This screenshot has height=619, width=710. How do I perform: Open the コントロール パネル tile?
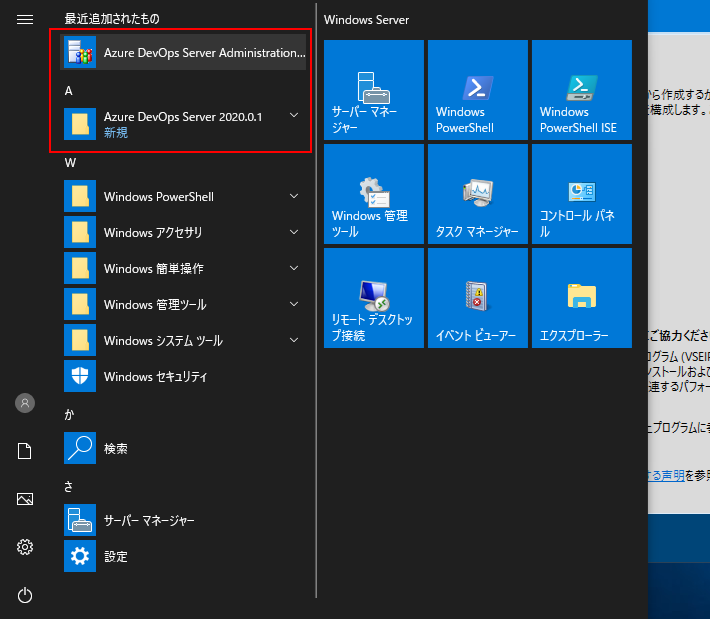coord(582,194)
